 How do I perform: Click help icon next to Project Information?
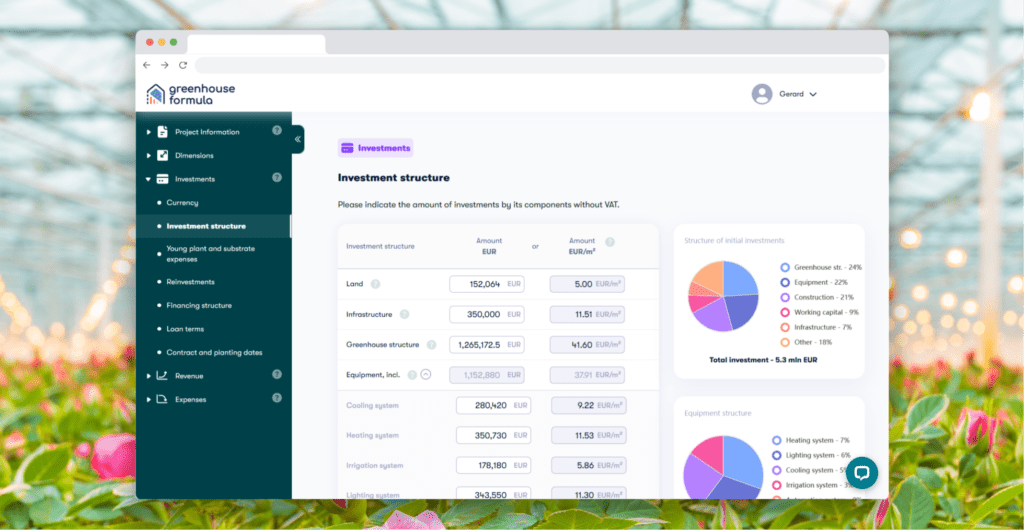point(277,131)
